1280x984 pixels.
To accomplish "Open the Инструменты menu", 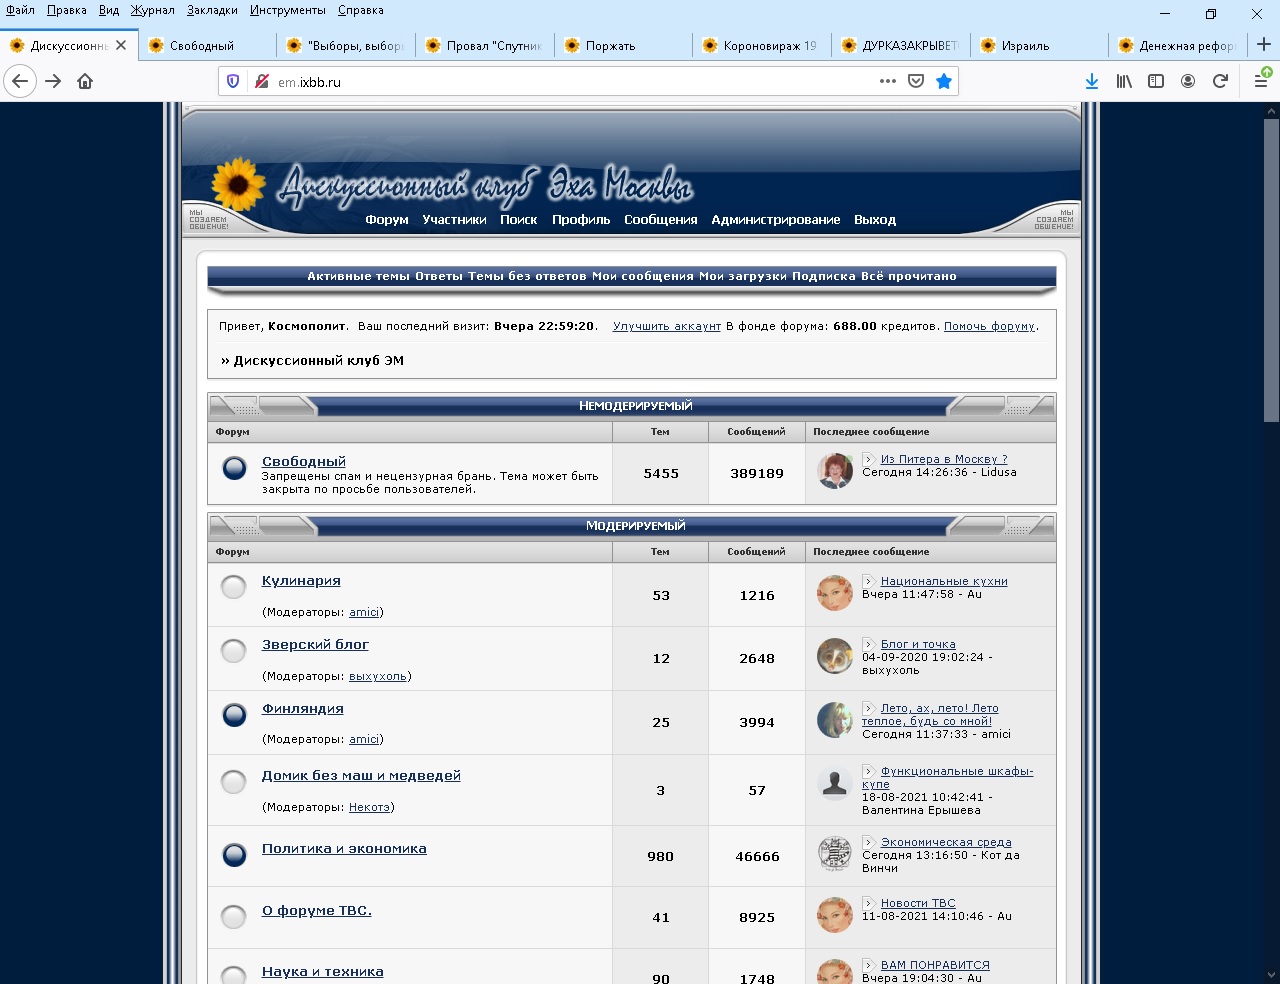I will pyautogui.click(x=288, y=10).
